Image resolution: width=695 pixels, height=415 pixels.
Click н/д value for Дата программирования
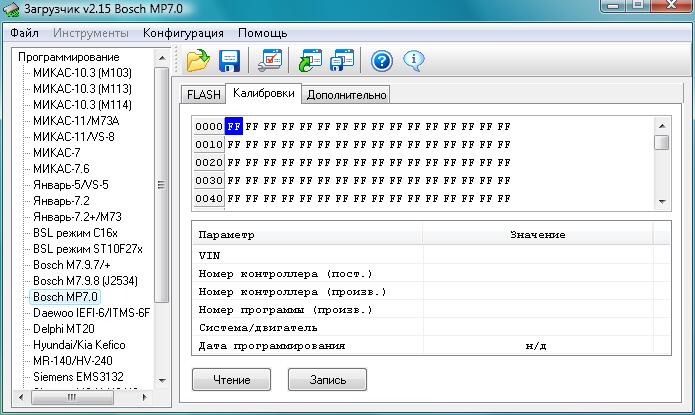point(536,346)
